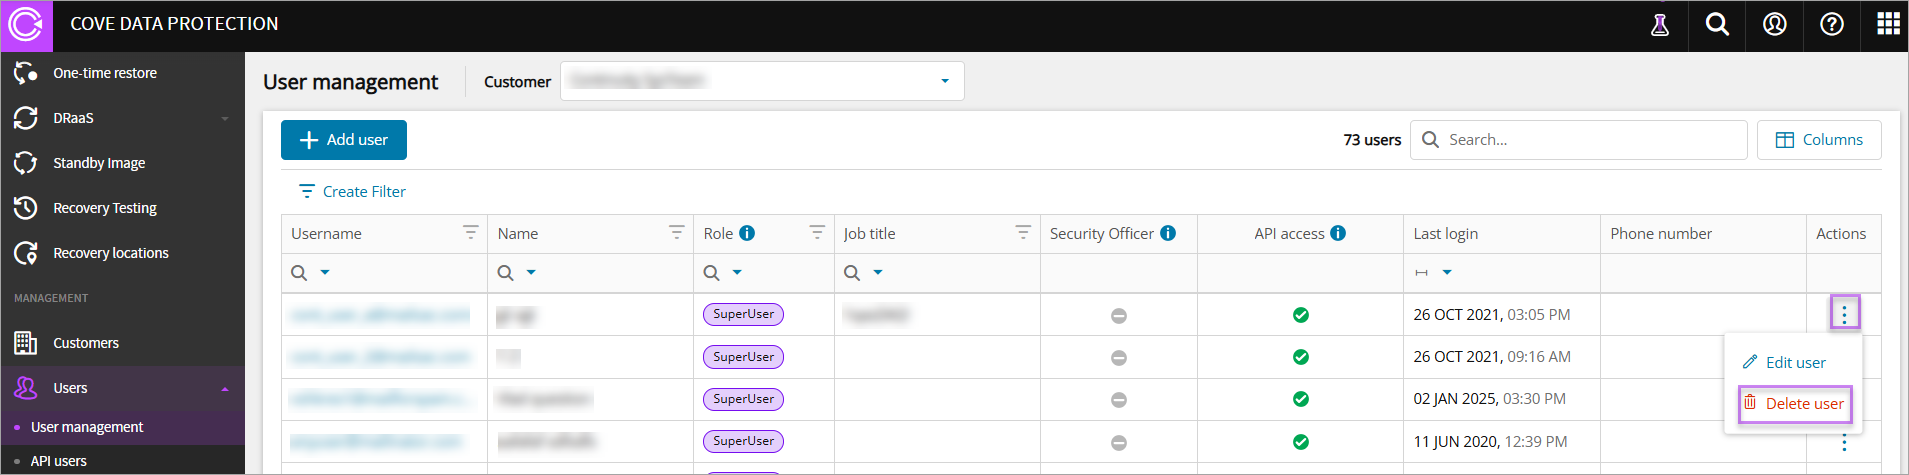Expand the Customer selection dropdown

click(x=944, y=81)
